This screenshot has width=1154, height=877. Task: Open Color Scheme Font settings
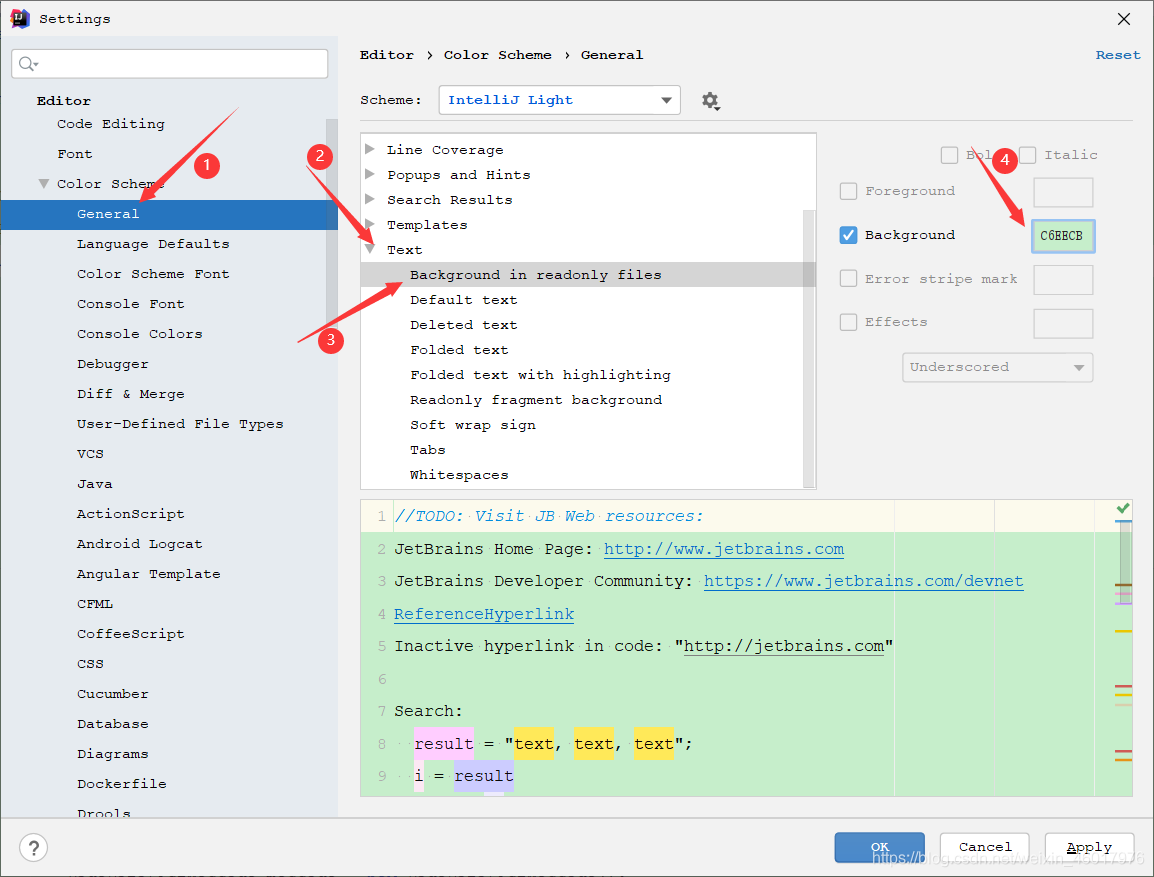click(153, 274)
